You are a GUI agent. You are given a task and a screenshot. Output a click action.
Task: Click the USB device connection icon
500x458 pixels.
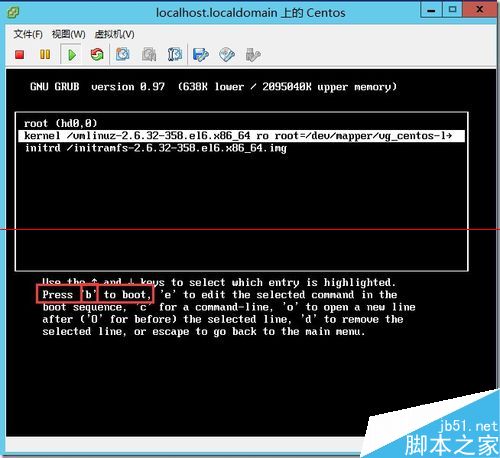253,55
